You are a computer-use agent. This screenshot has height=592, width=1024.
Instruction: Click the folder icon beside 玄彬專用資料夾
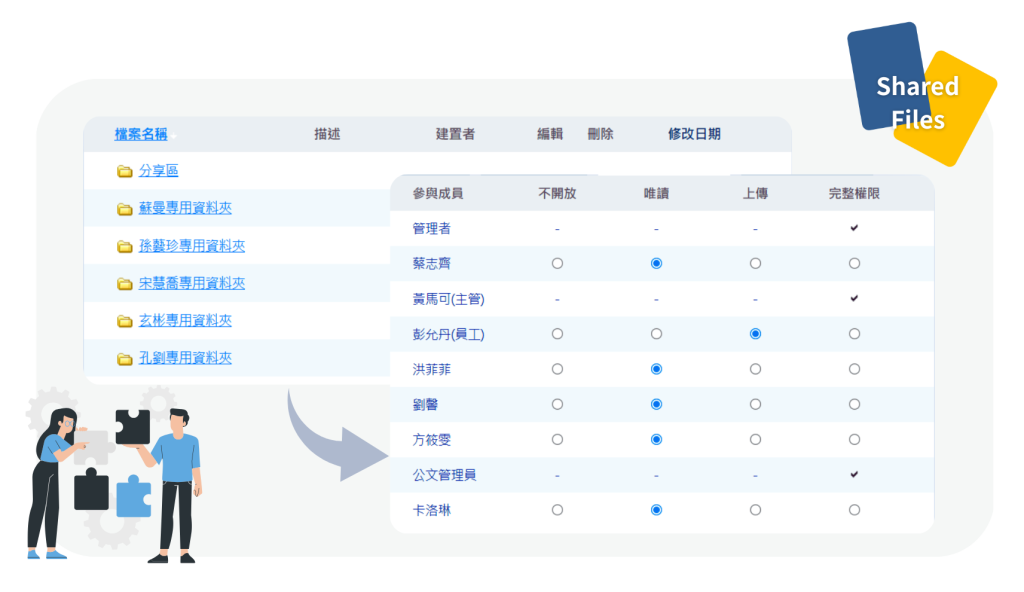click(x=125, y=321)
